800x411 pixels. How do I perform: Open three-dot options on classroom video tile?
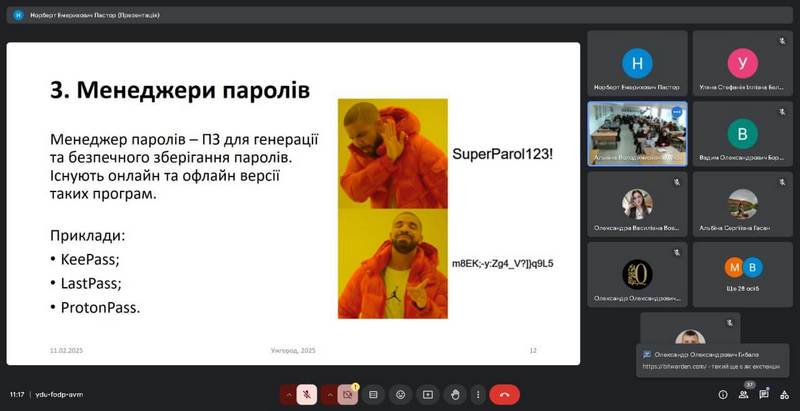pos(677,112)
